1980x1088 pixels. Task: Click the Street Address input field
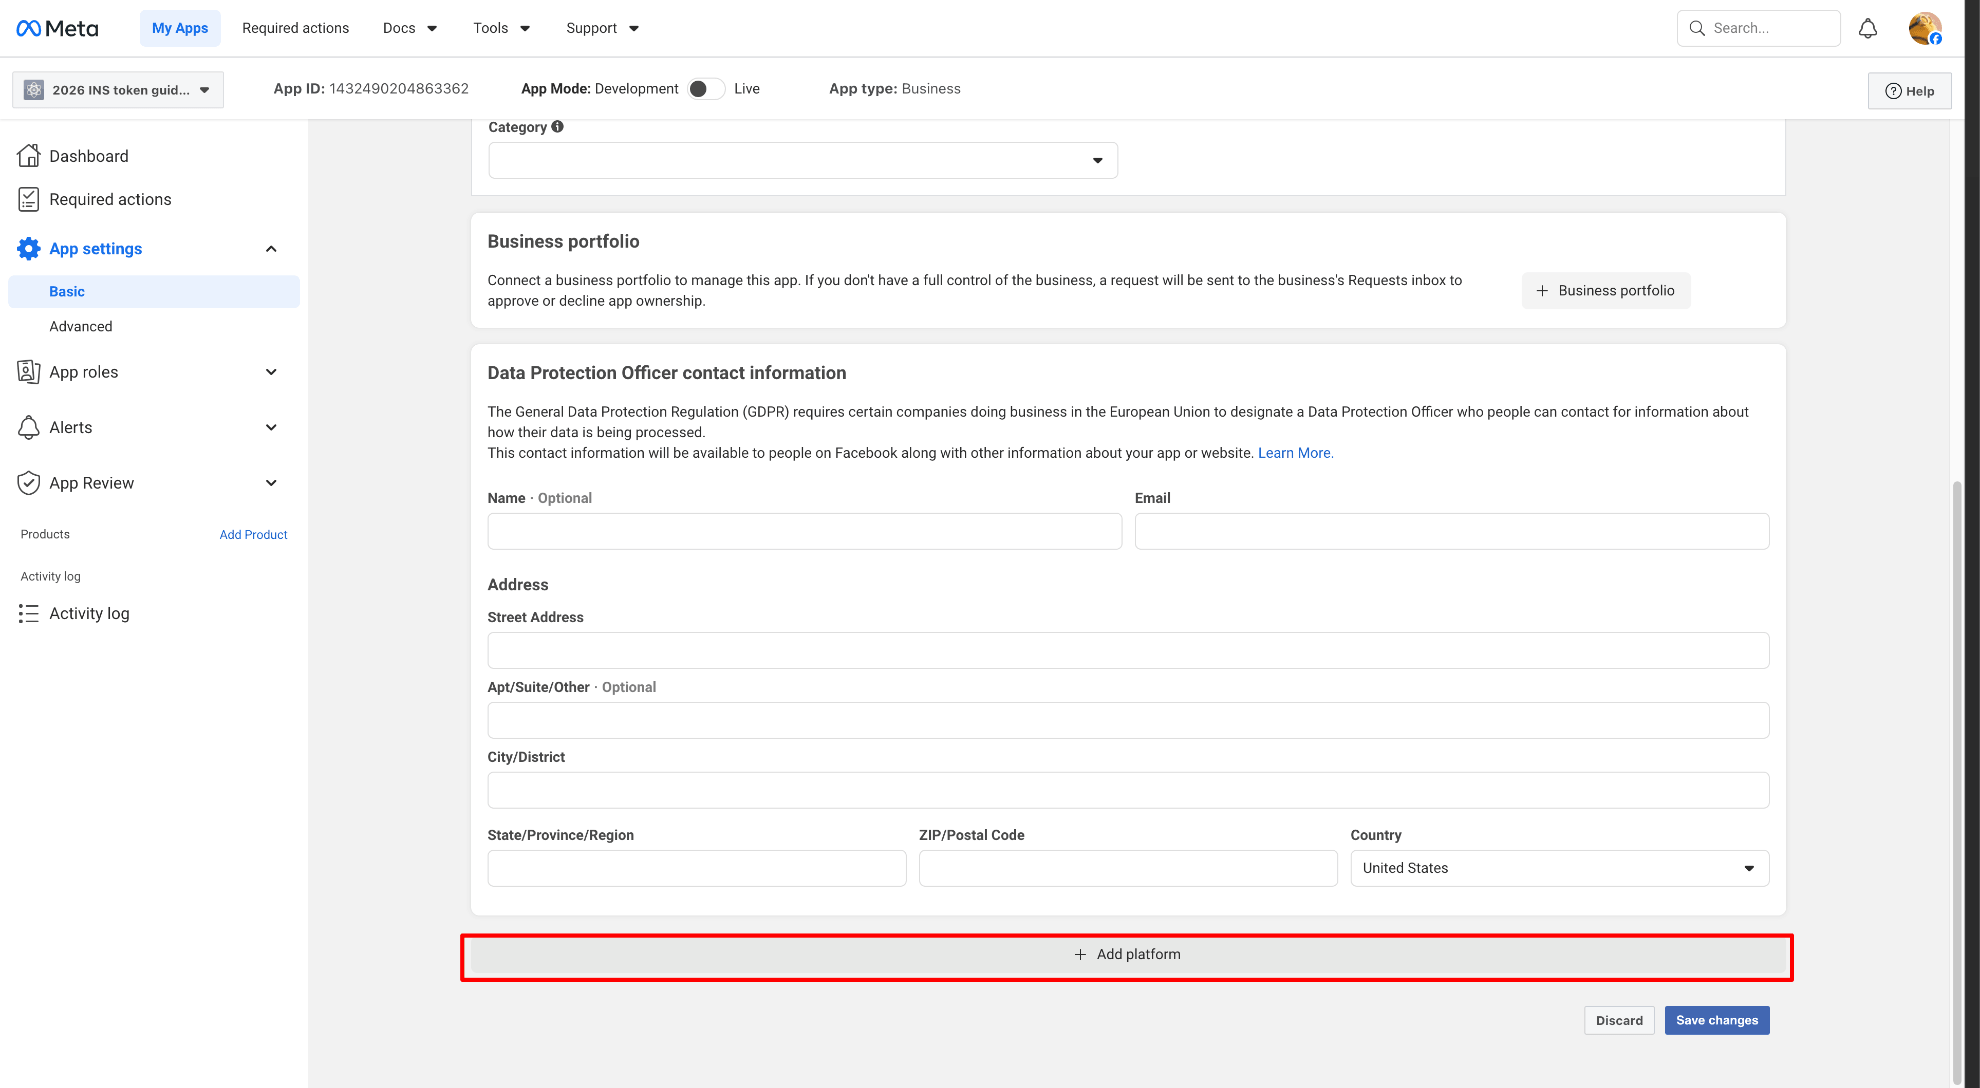click(x=1127, y=650)
